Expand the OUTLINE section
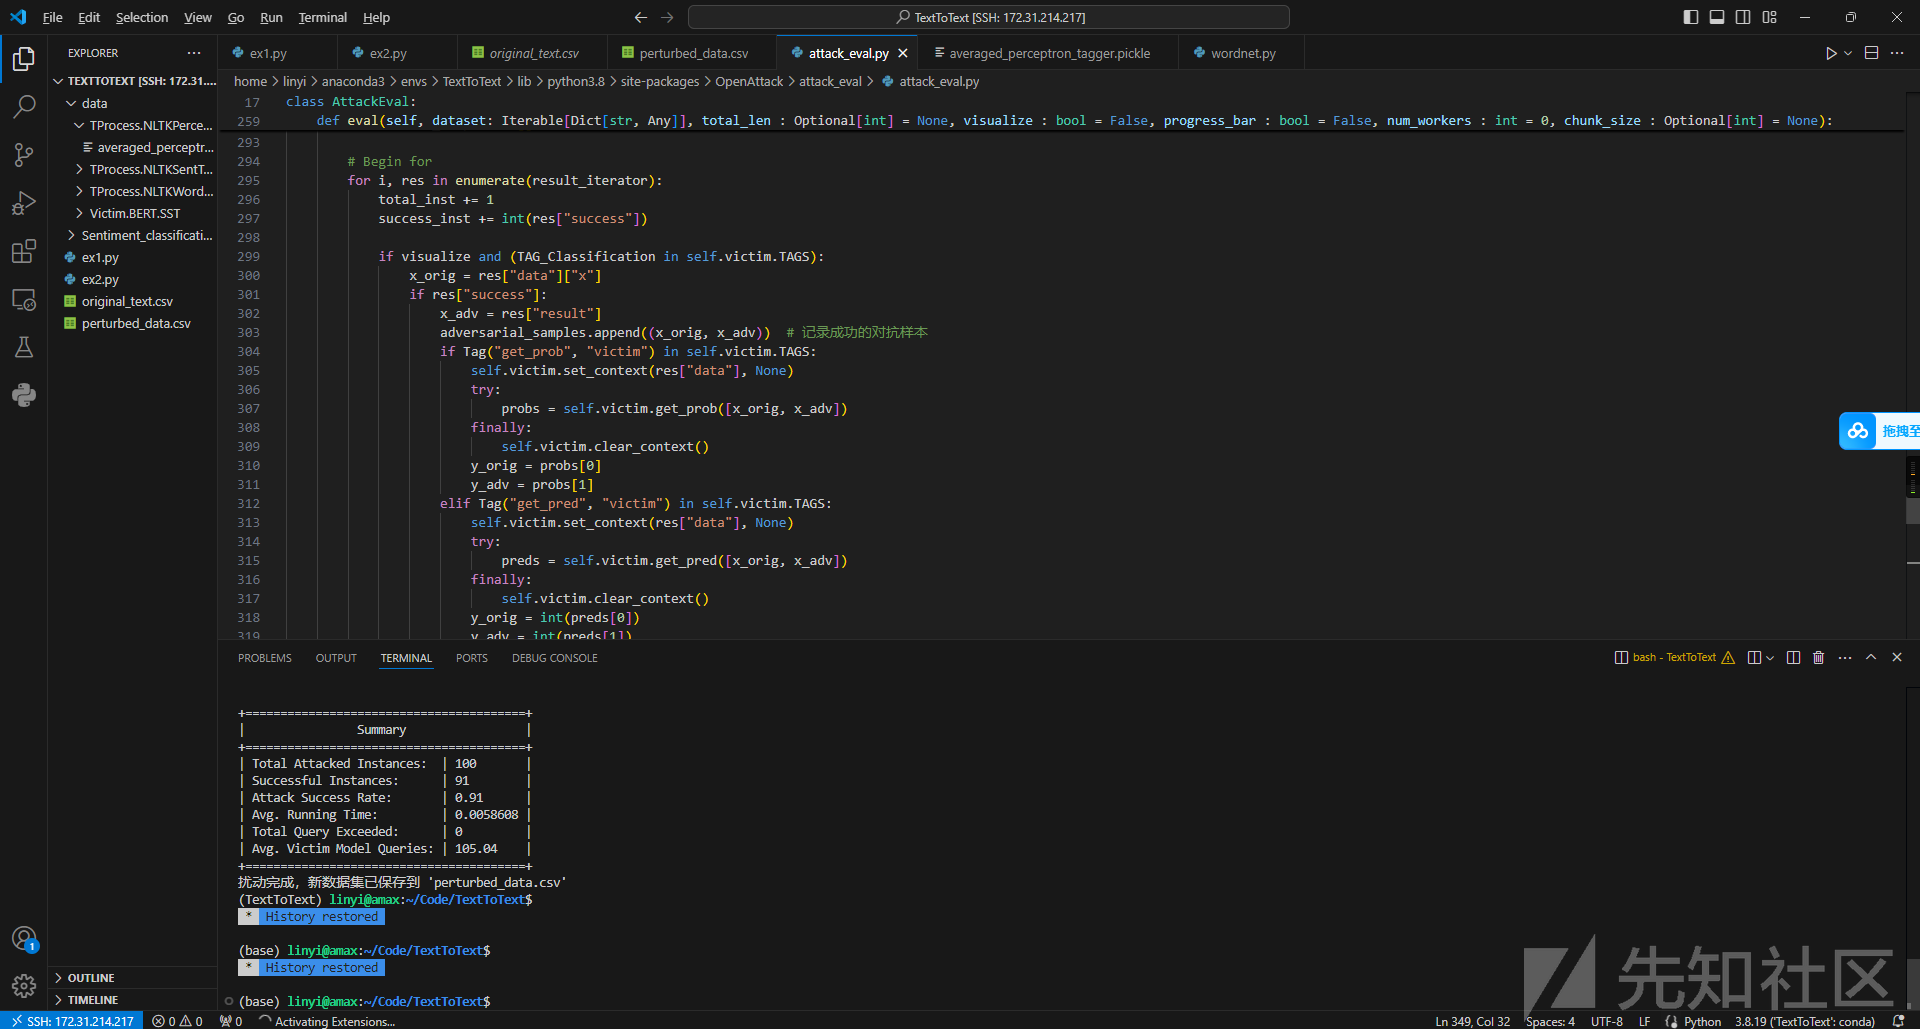 click(x=133, y=978)
